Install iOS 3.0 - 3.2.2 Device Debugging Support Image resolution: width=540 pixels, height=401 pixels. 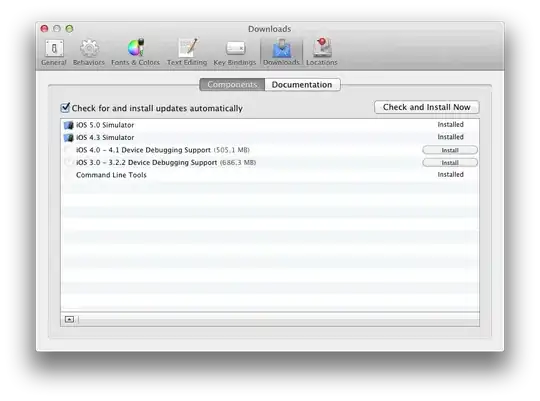click(x=450, y=163)
